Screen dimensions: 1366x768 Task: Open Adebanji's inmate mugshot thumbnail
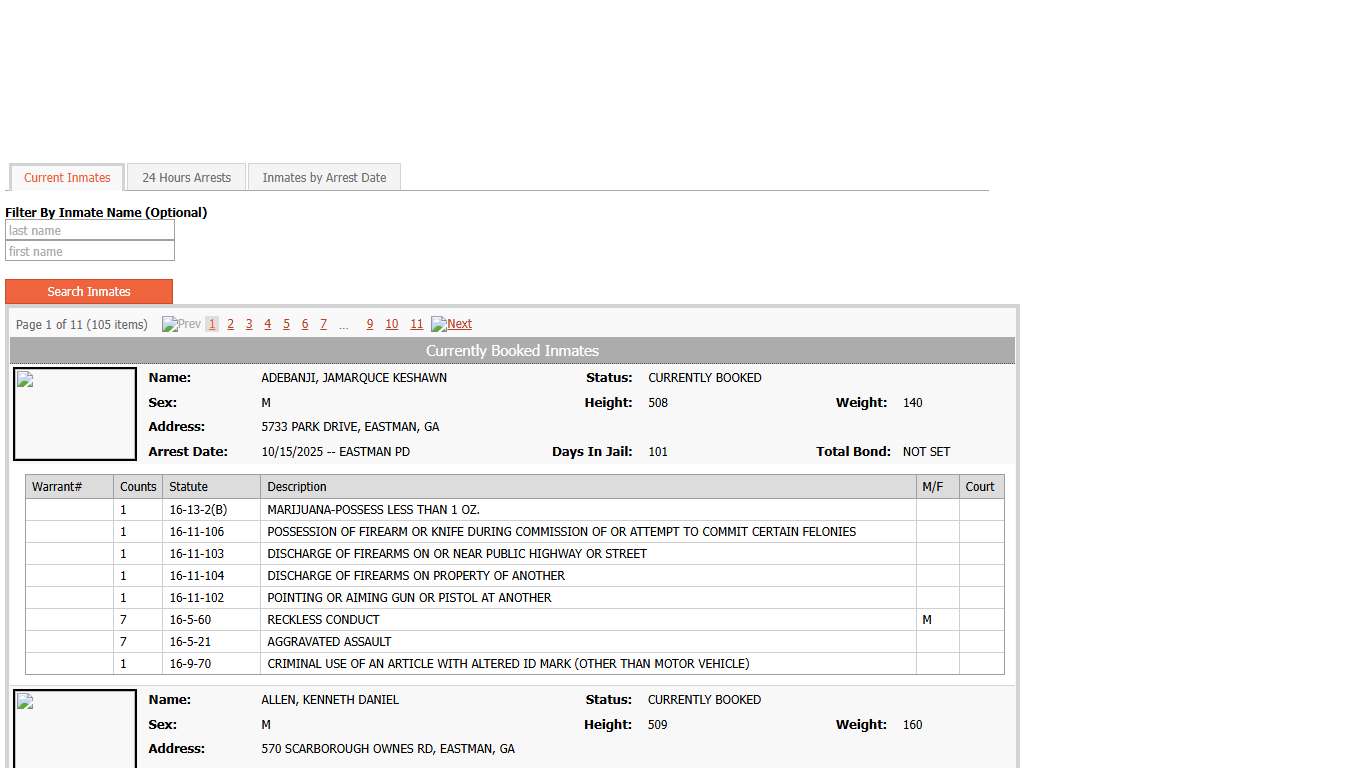pyautogui.click(x=75, y=414)
